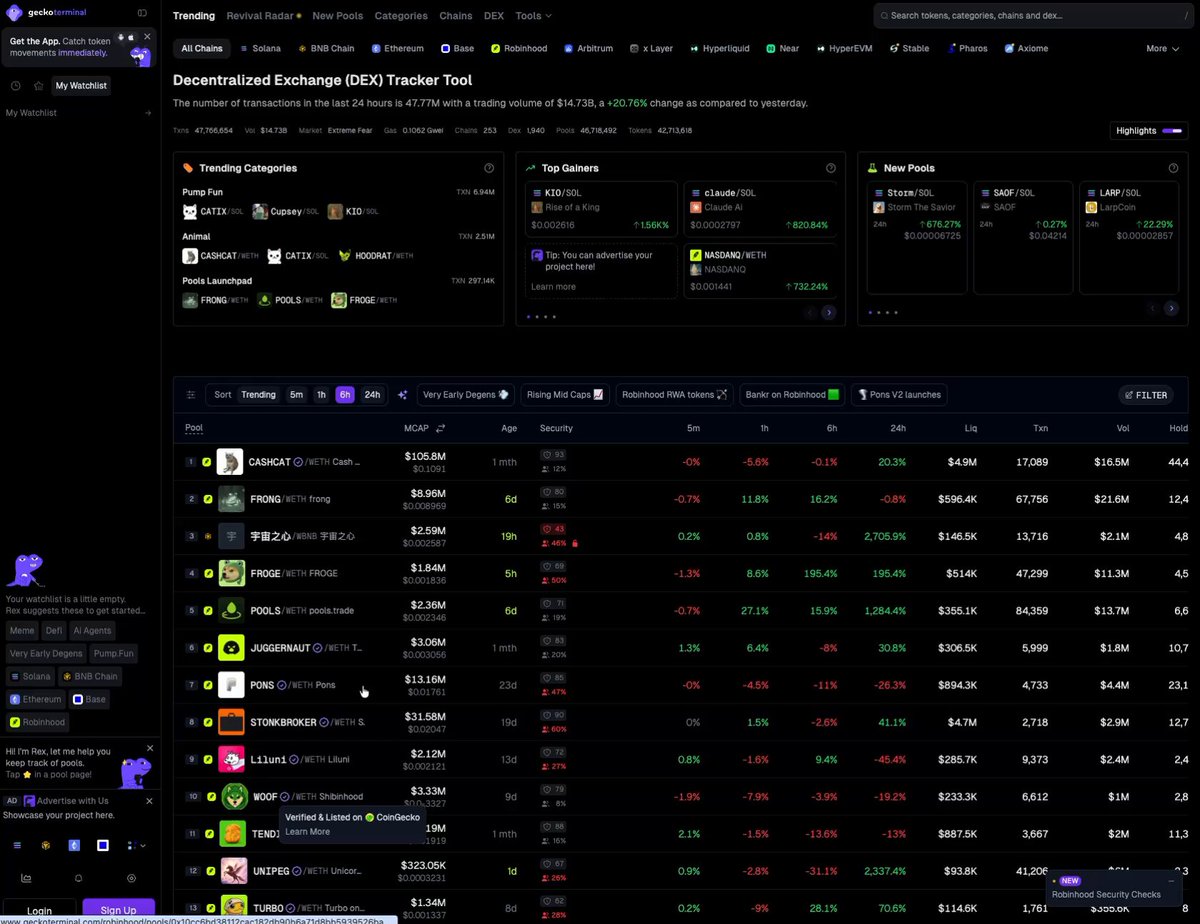Open the notifications bell icon in sidebar
The height and width of the screenshot is (924, 1200).
coord(79,878)
